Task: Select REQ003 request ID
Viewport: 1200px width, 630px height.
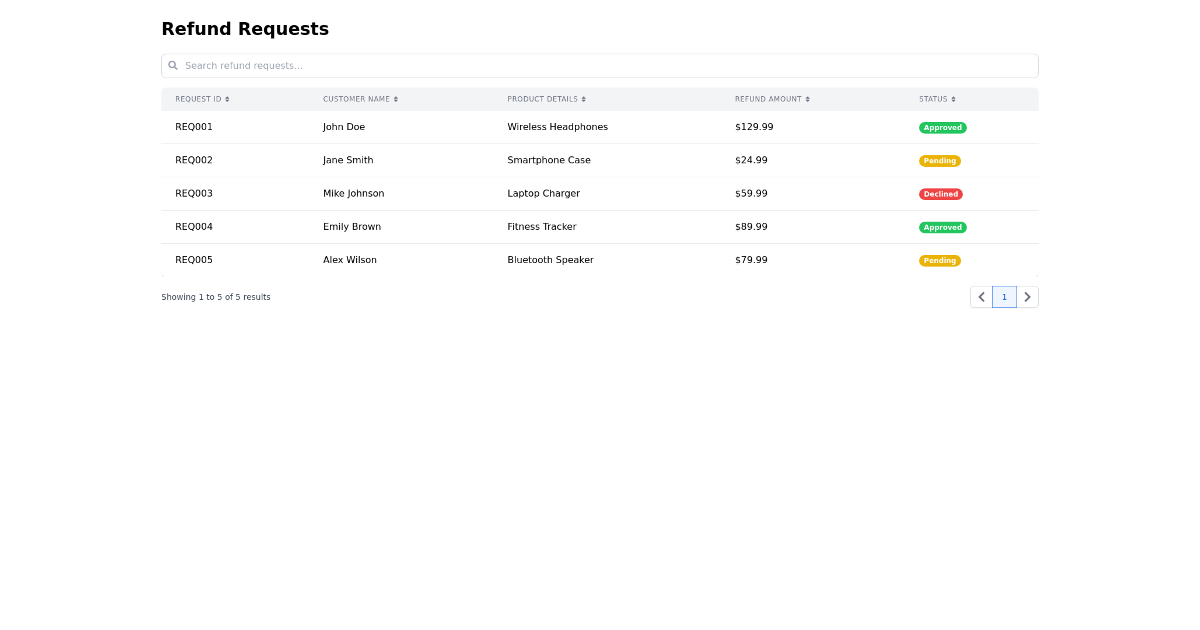Action: (x=194, y=194)
